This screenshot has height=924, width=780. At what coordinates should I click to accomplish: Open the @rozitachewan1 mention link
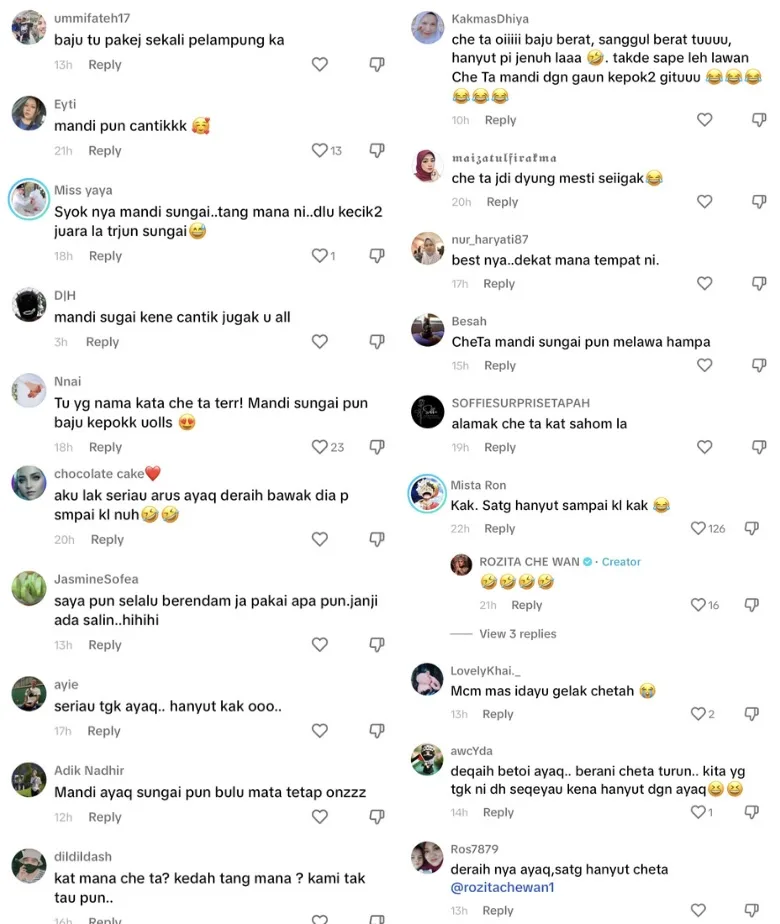[x=502, y=888]
